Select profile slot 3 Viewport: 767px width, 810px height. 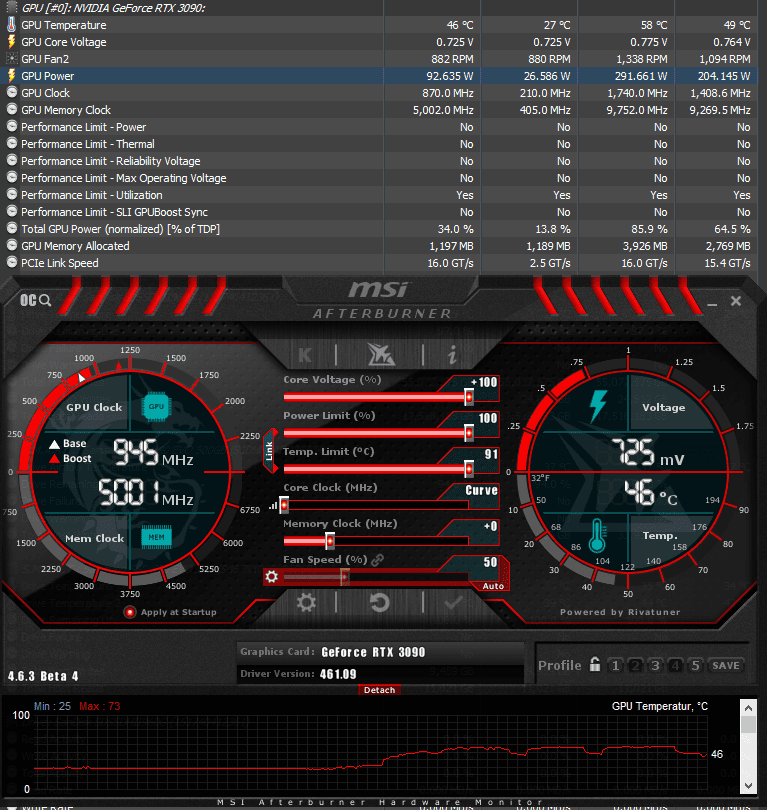click(655, 665)
